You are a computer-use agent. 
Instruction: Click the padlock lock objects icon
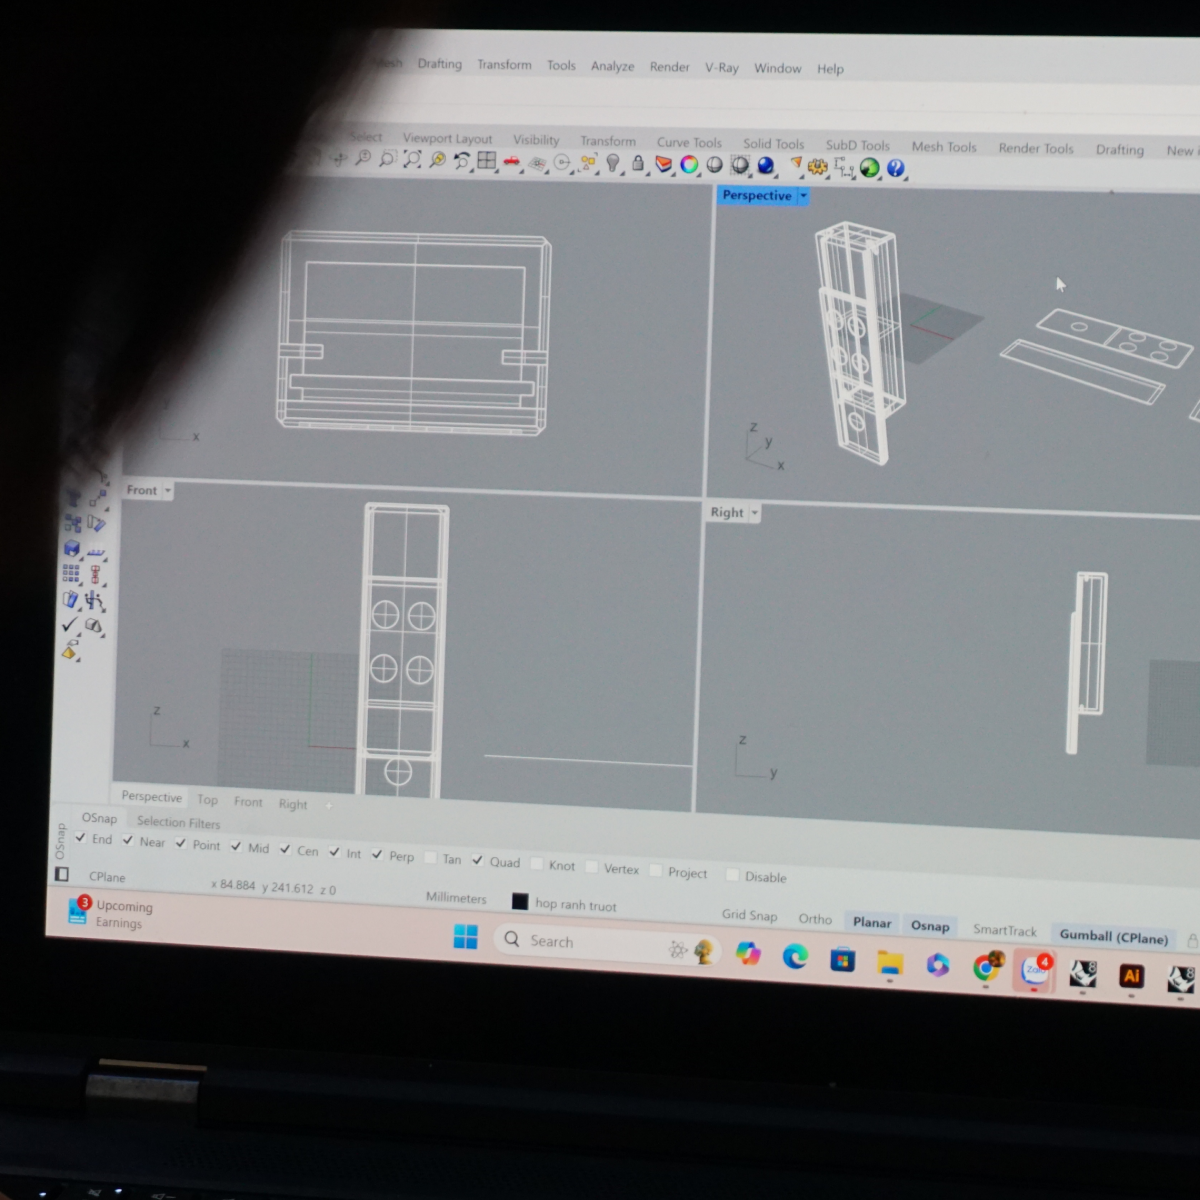click(x=638, y=164)
